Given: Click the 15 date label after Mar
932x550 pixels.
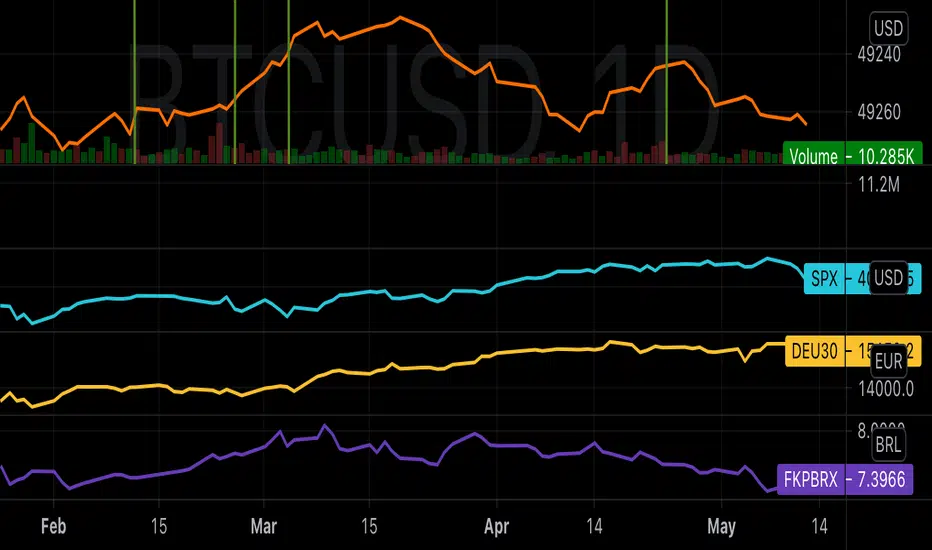Looking at the screenshot, I should pos(369,526).
